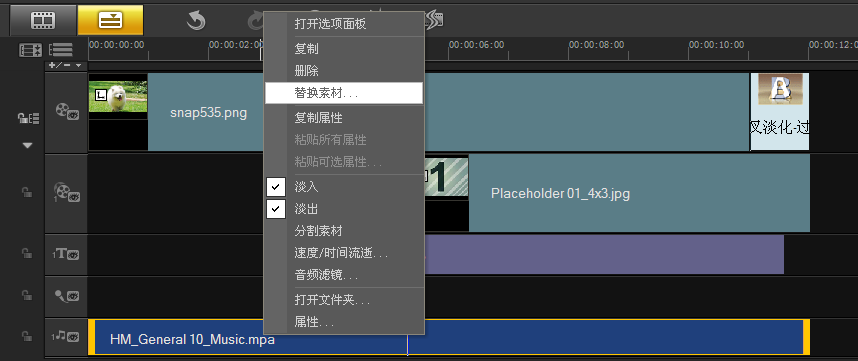
Task: Switch to Storyboard View button
Action: click(42, 20)
